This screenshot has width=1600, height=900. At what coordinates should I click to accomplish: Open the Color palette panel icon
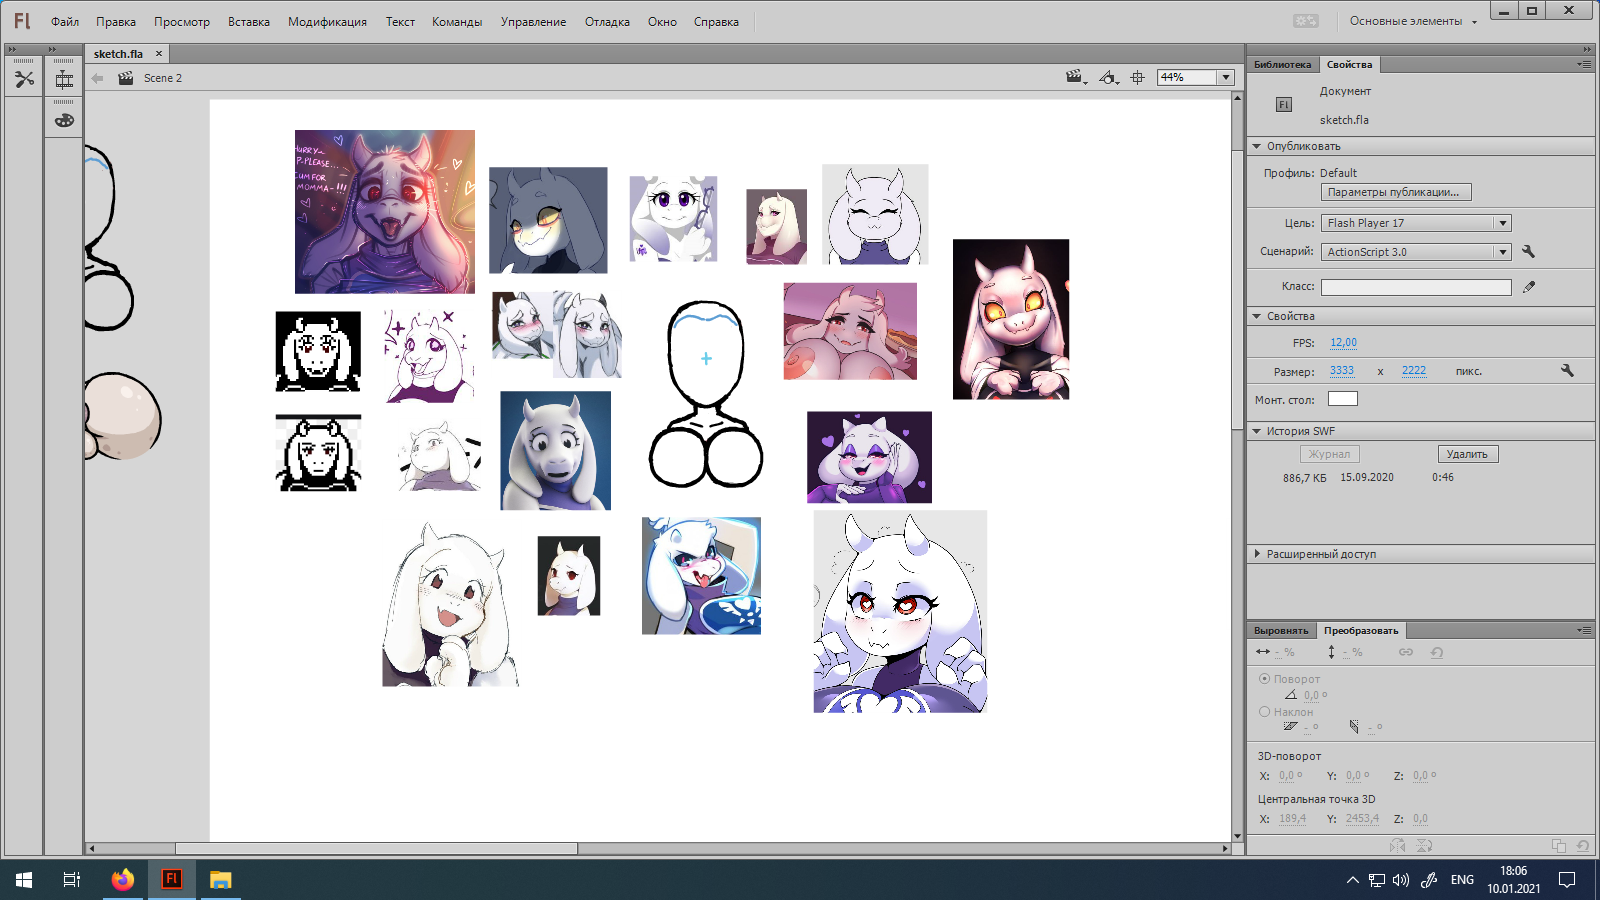(x=64, y=120)
